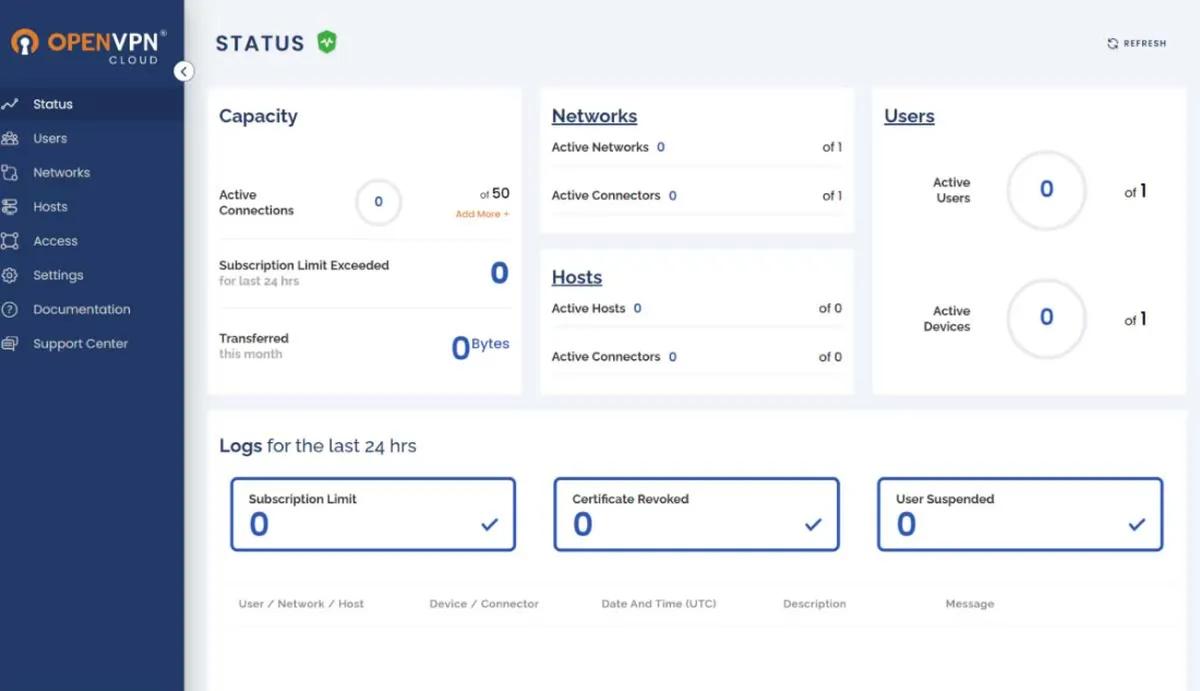
Task: Click the Description column header
Action: click(x=814, y=604)
